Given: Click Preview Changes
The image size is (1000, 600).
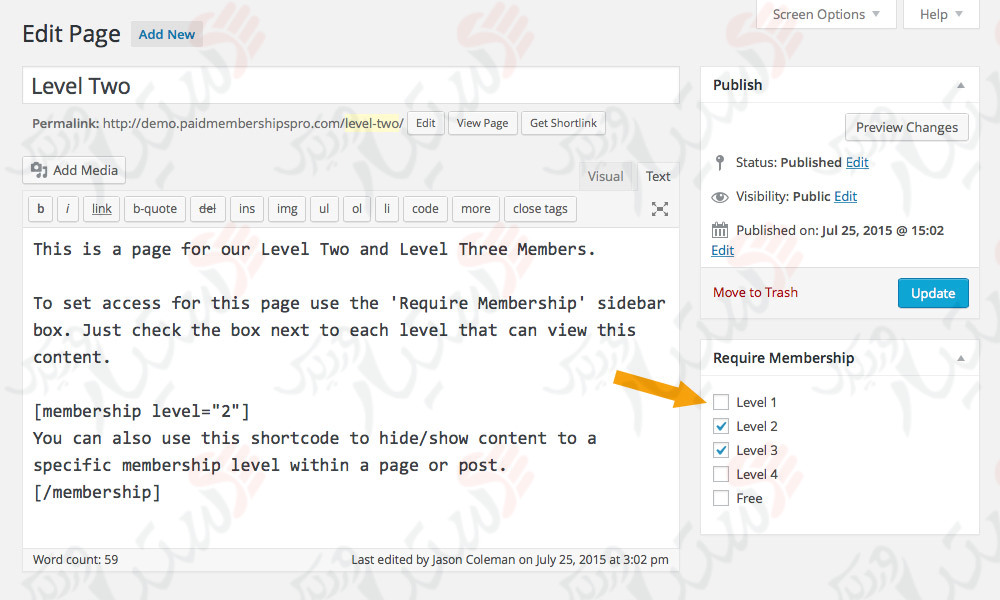Looking at the screenshot, I should point(906,127).
